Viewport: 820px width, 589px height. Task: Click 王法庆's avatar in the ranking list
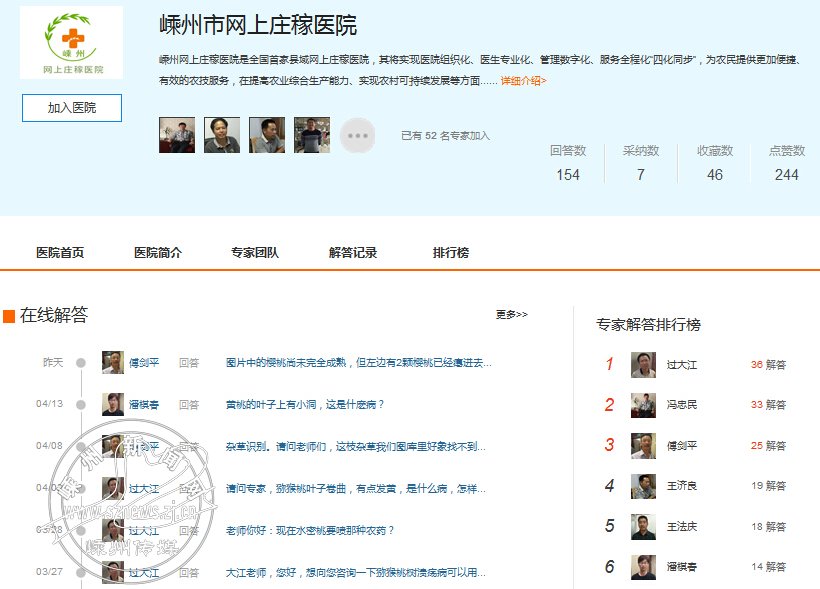pyautogui.click(x=643, y=527)
